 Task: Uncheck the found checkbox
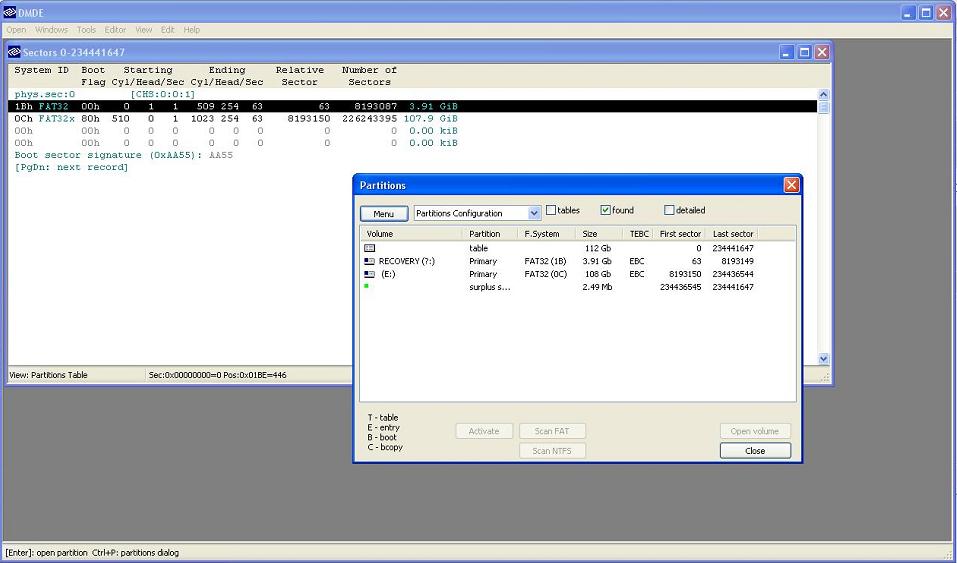pyautogui.click(x=605, y=210)
